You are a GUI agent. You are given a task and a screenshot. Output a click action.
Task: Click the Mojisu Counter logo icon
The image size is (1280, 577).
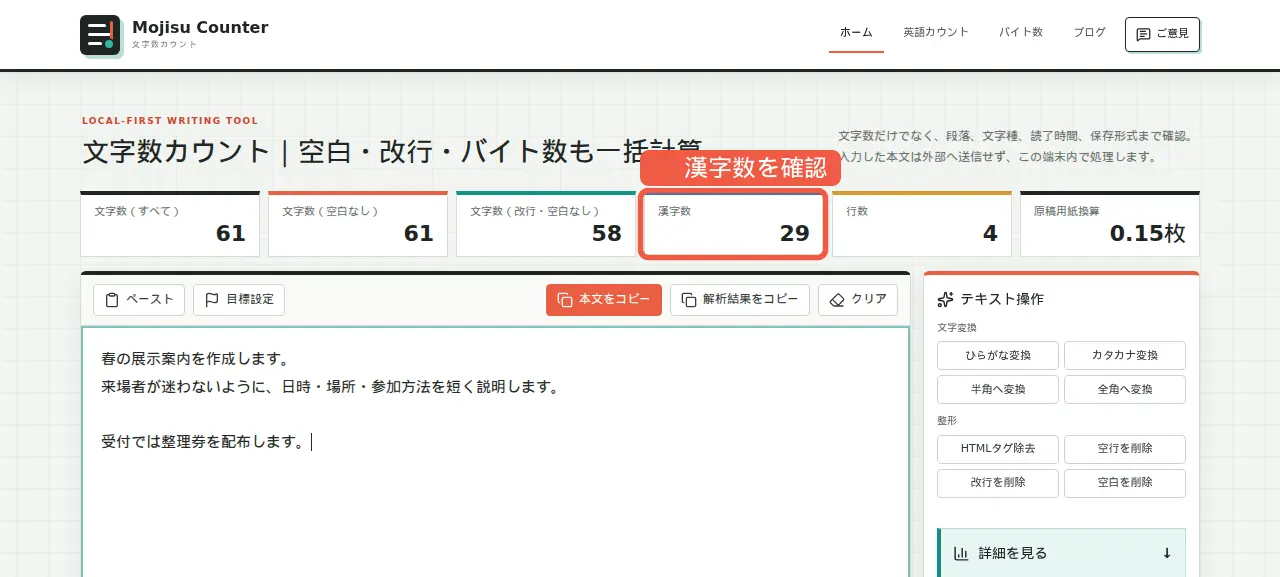click(x=100, y=35)
